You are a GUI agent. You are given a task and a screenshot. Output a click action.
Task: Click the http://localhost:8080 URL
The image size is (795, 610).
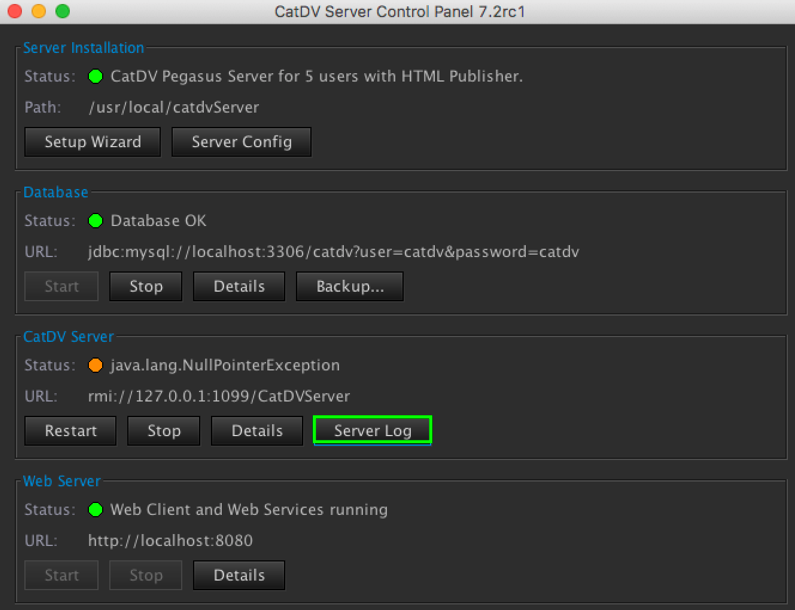tap(170, 541)
